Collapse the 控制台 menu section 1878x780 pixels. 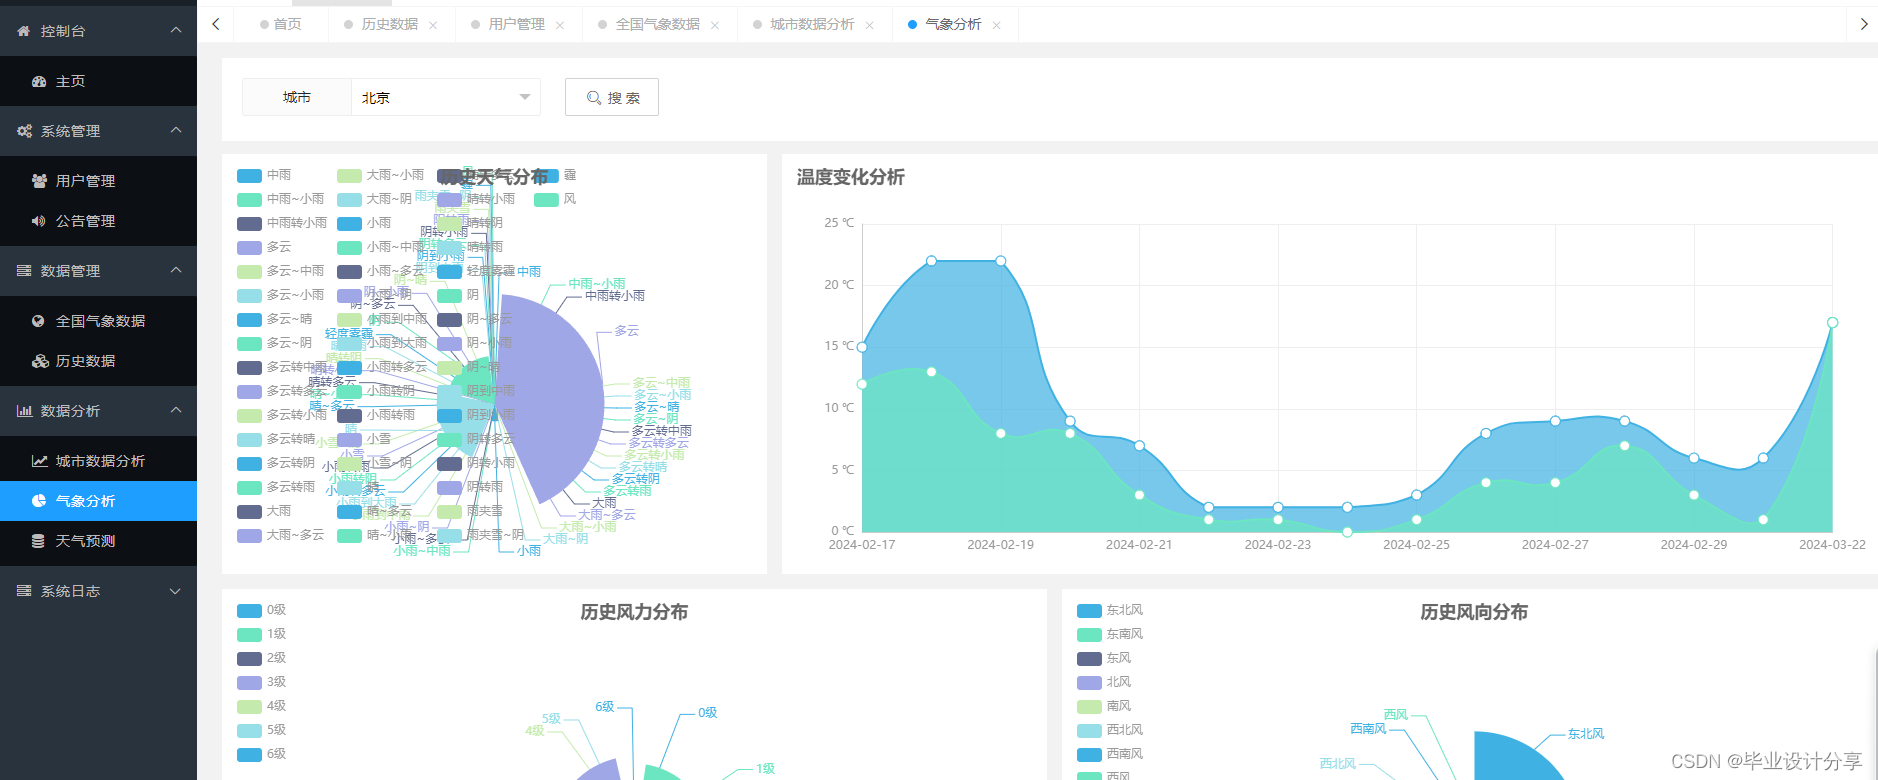coord(176,31)
